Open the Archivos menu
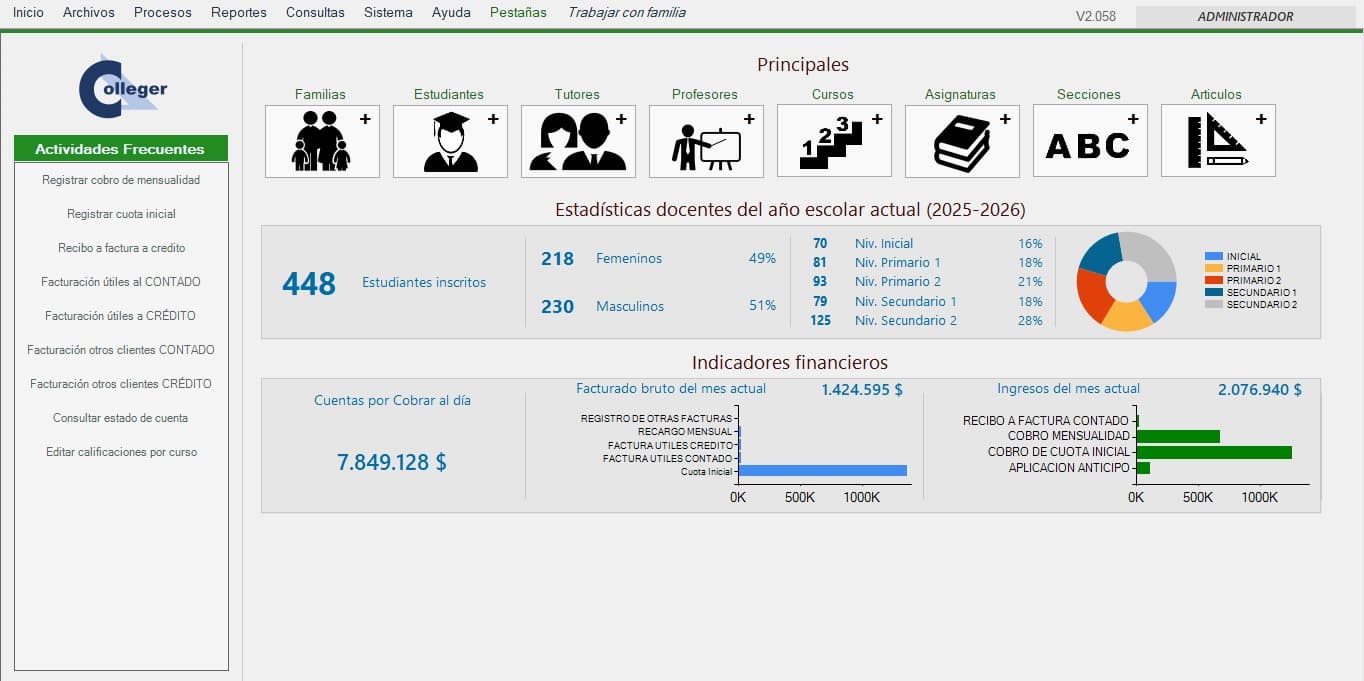This screenshot has height=681, width=1364. coord(88,13)
